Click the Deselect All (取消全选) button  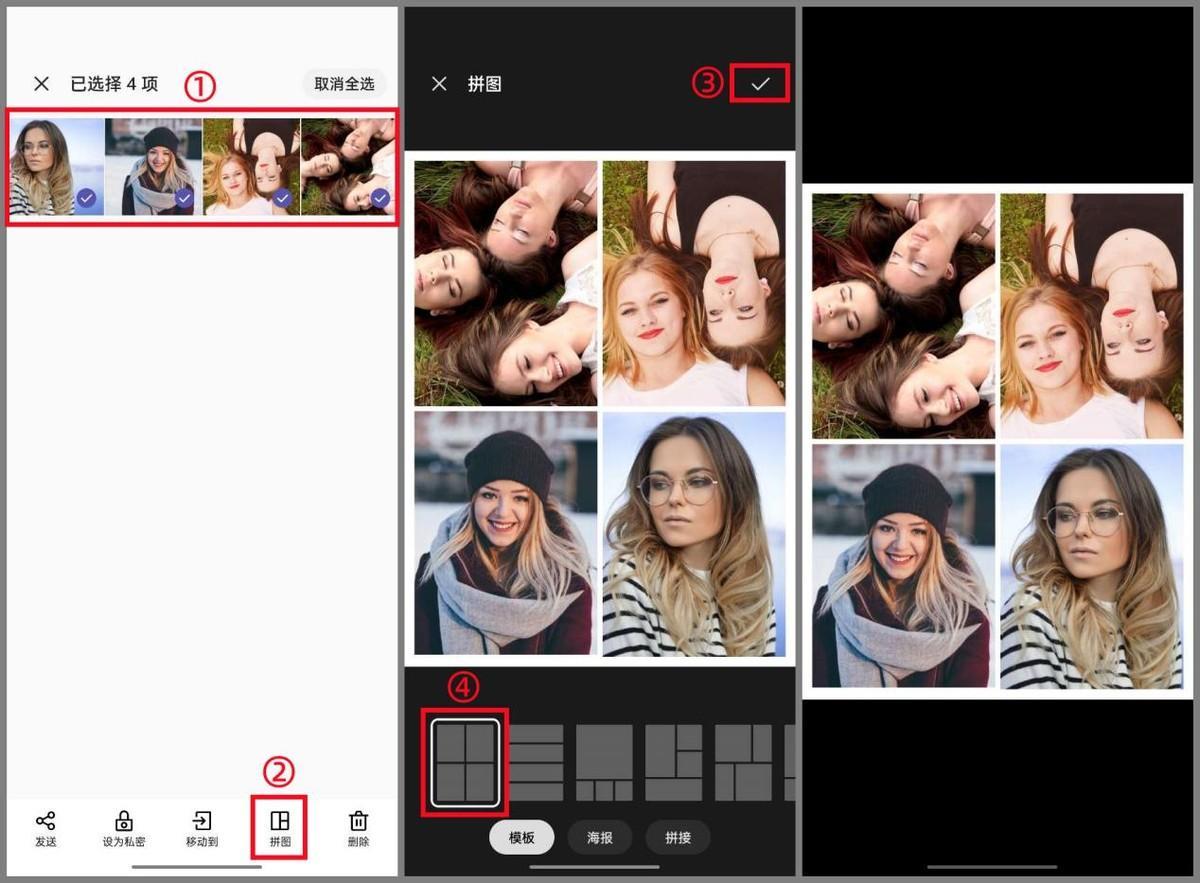point(344,84)
